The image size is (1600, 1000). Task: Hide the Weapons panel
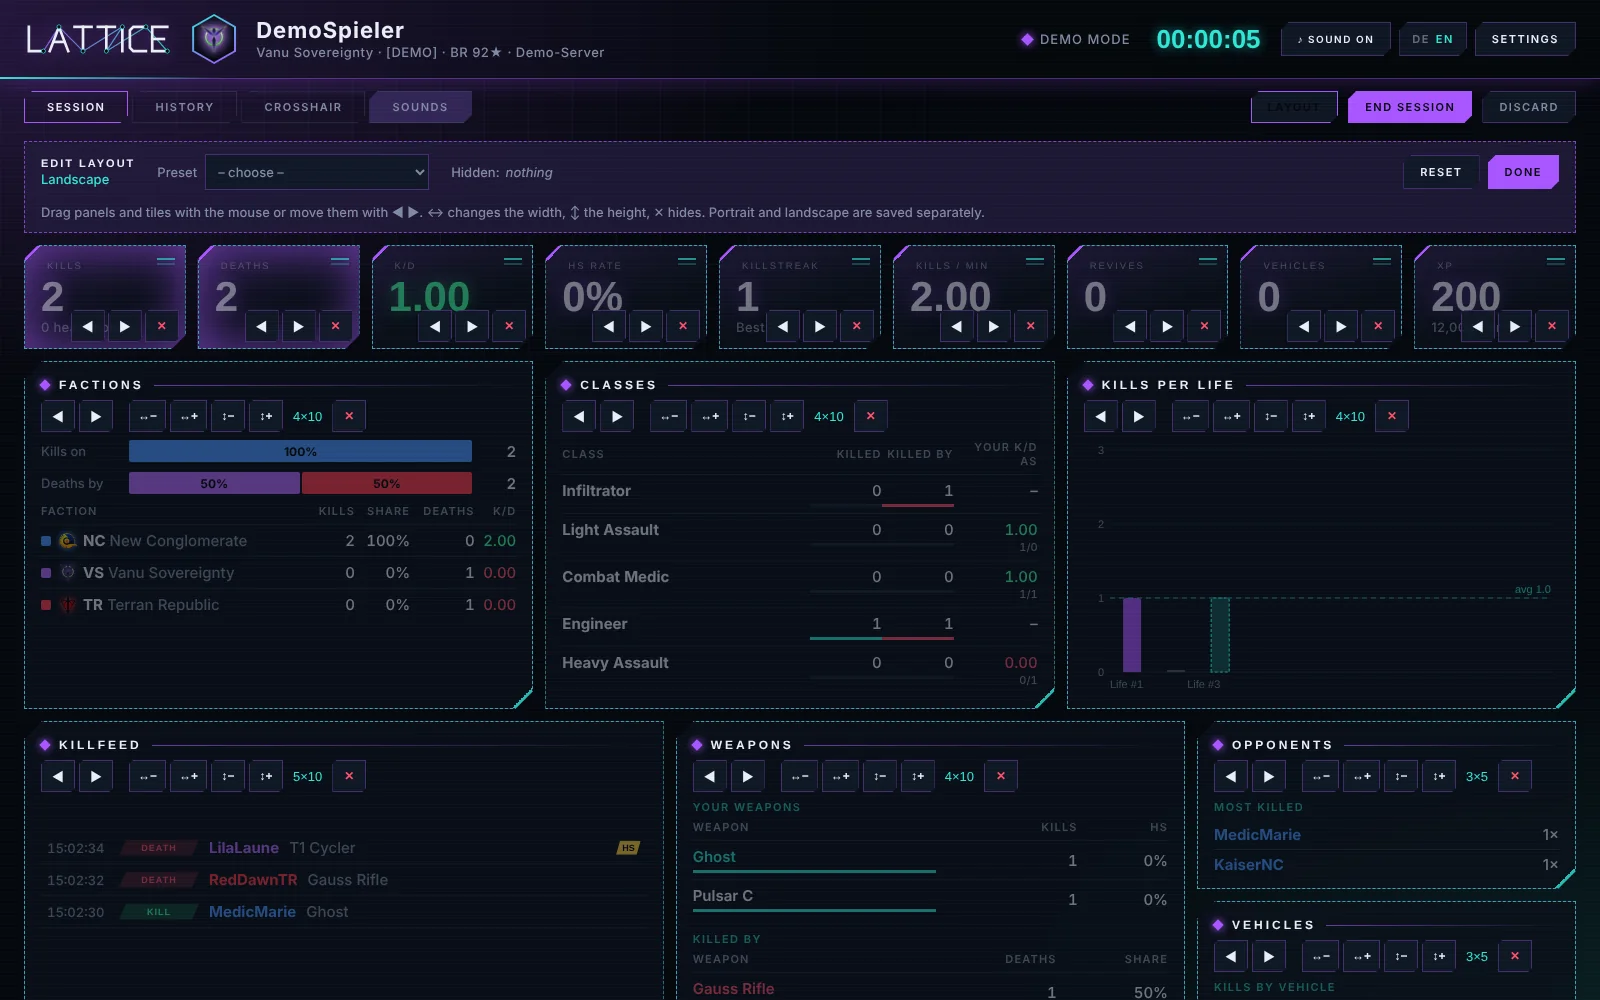click(x=1001, y=776)
